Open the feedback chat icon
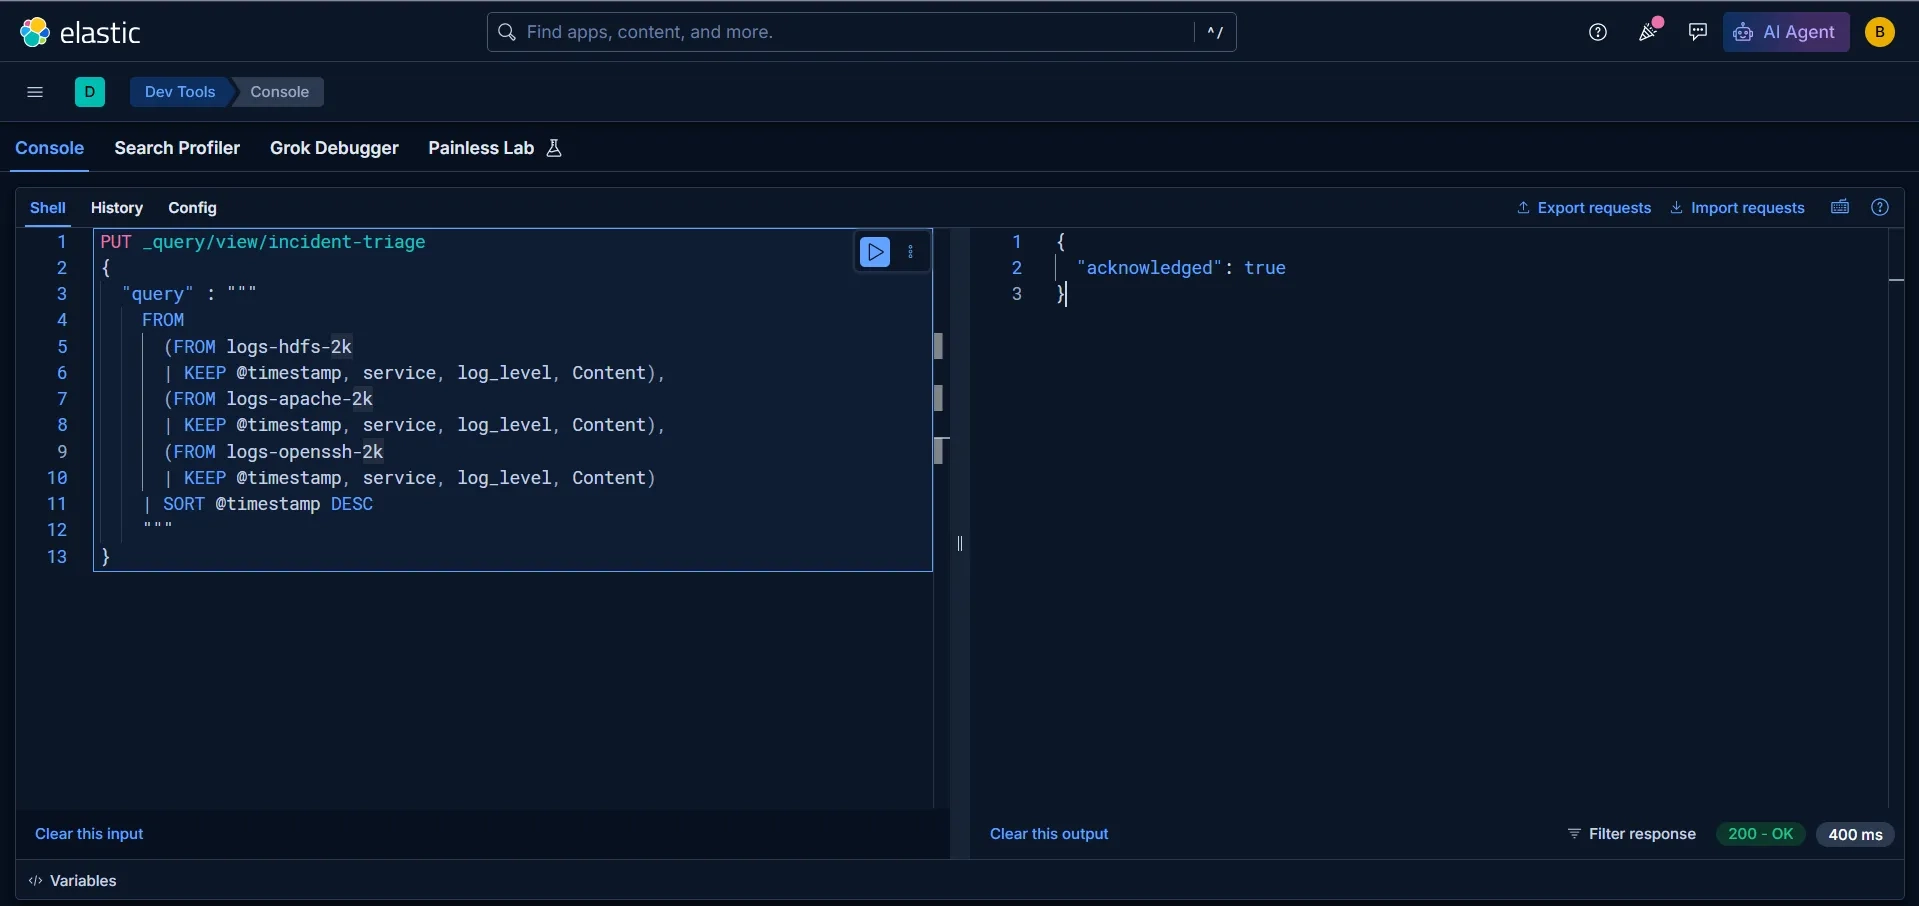 click(x=1698, y=32)
